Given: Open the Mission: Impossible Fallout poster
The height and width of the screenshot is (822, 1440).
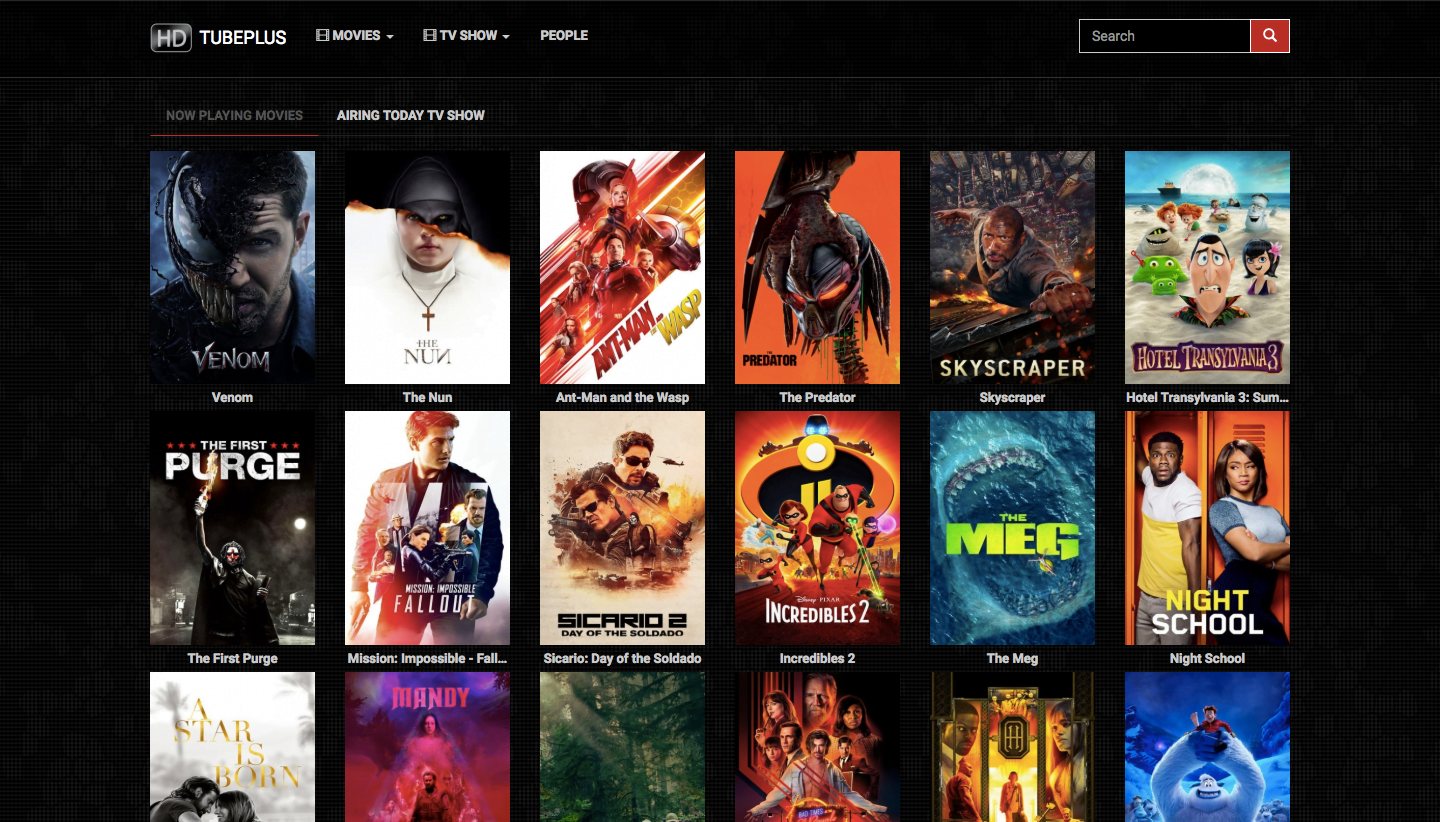Looking at the screenshot, I should [427, 528].
